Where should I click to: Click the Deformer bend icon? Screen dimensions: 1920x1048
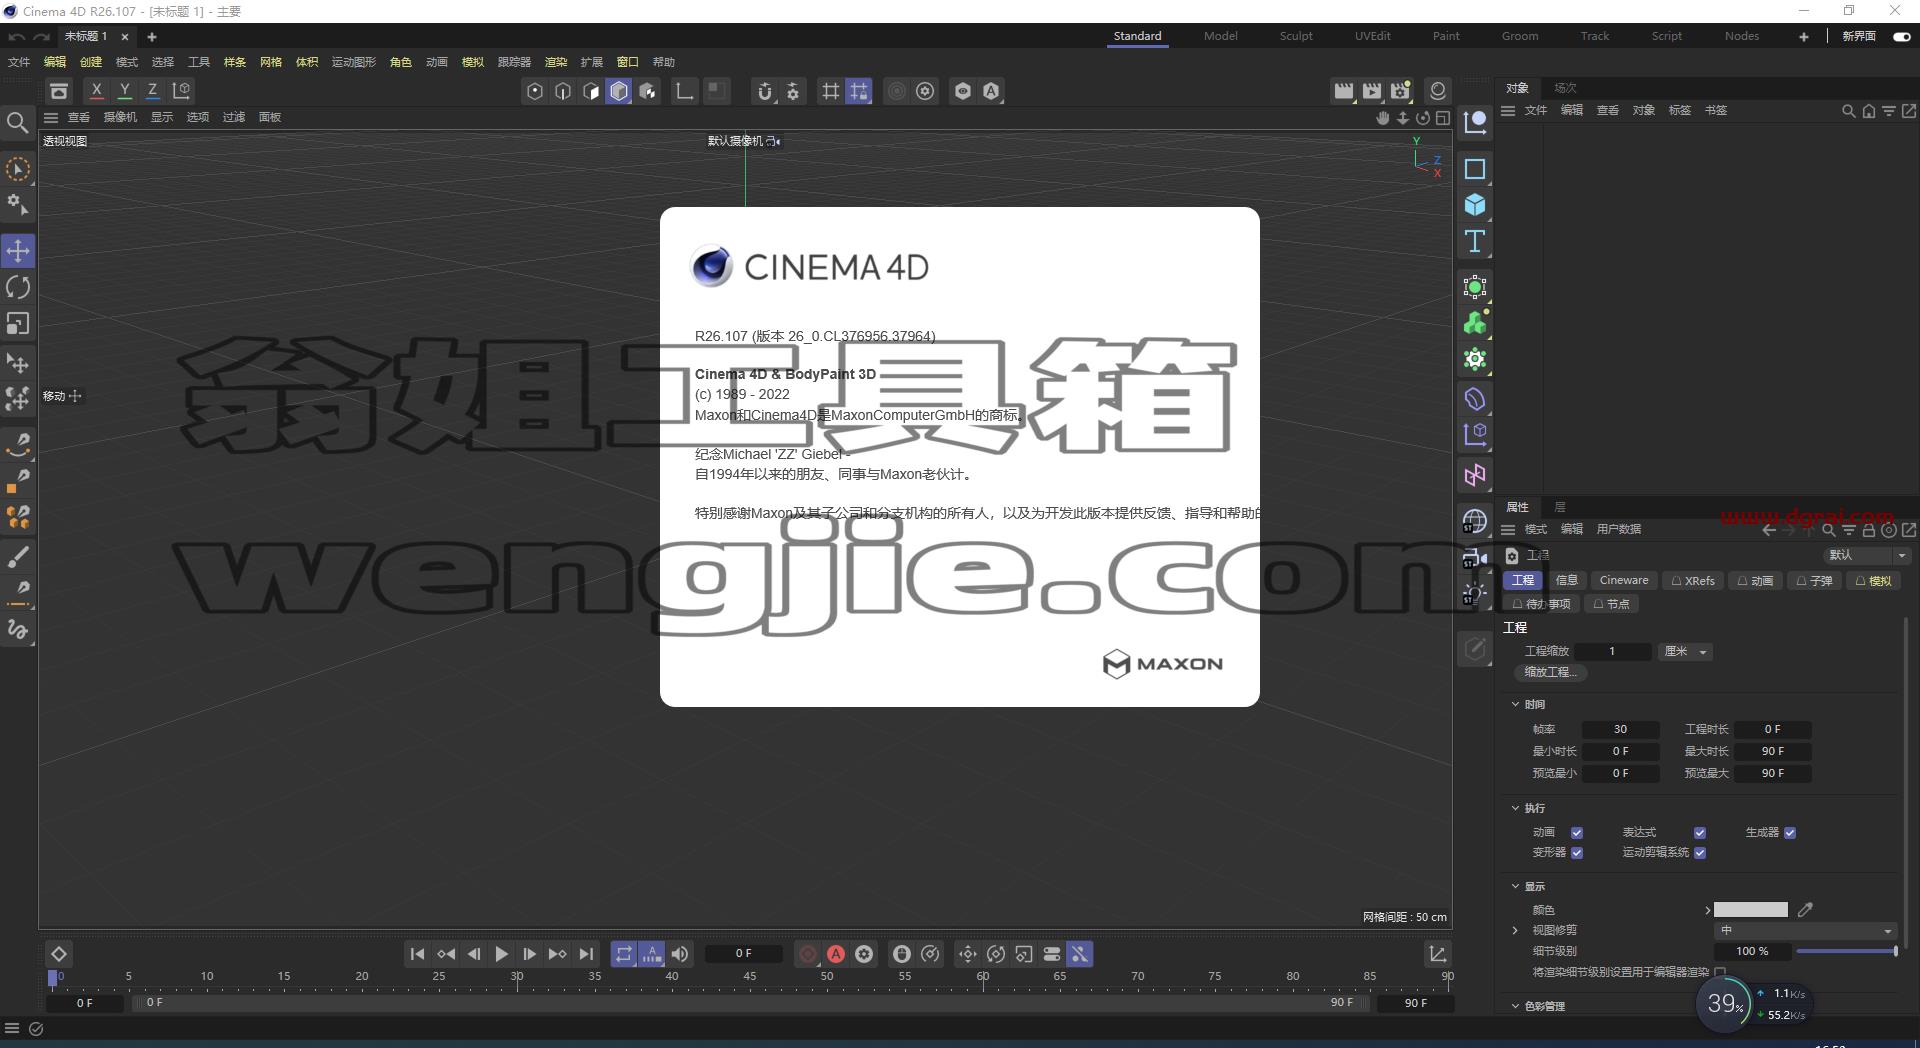coord(1475,399)
